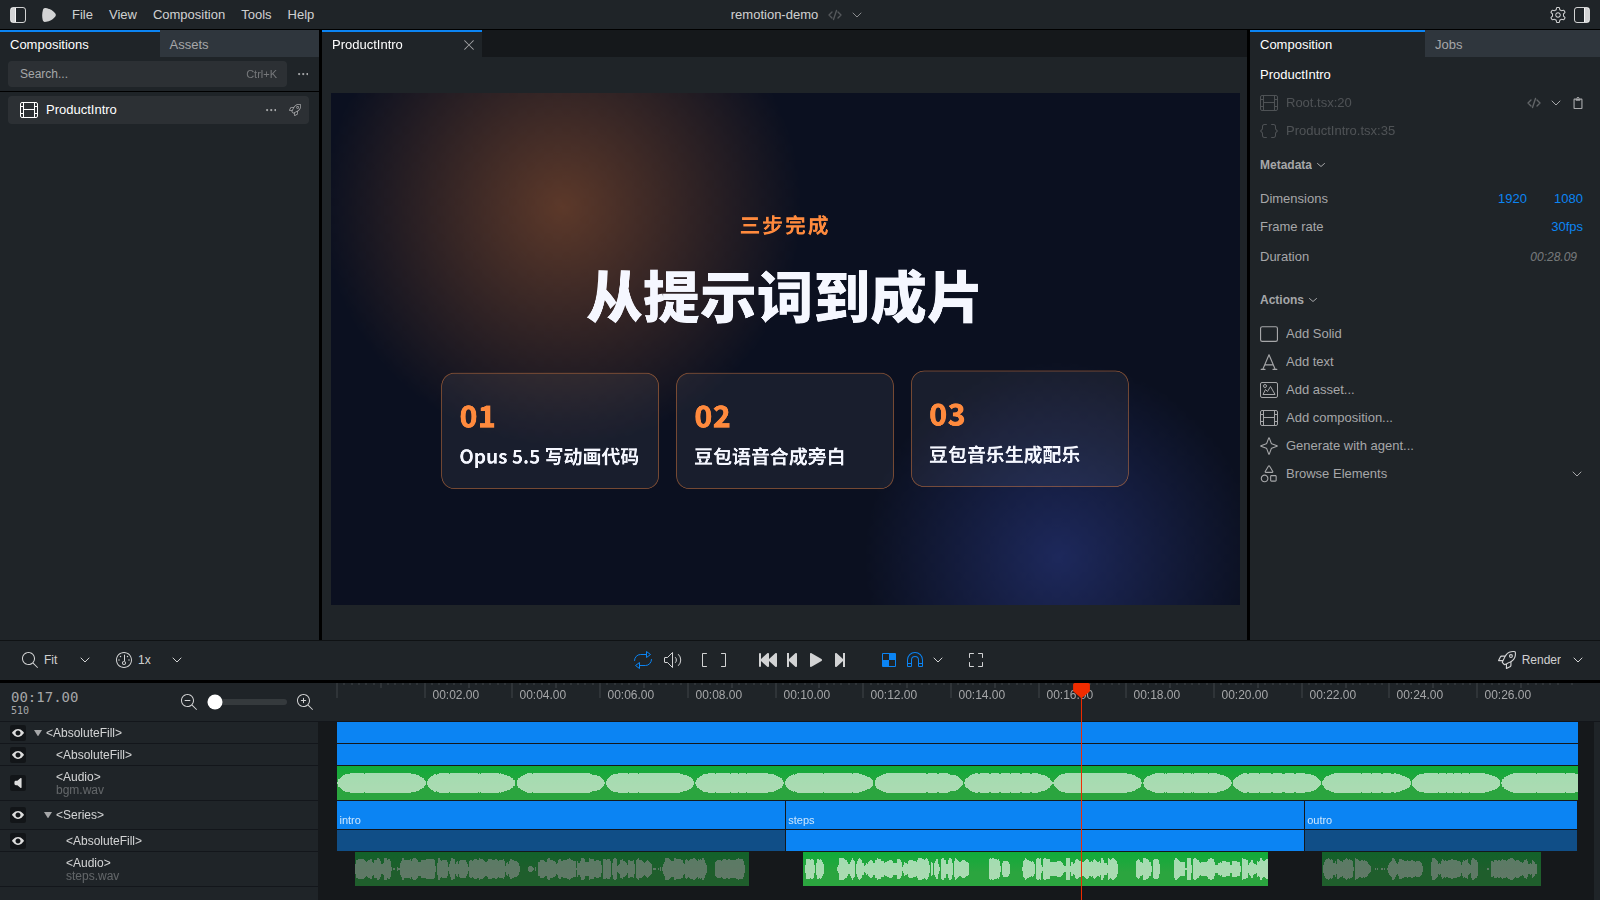This screenshot has height=900, width=1600.
Task: Open the search bar overflow menu
Action: 303,74
